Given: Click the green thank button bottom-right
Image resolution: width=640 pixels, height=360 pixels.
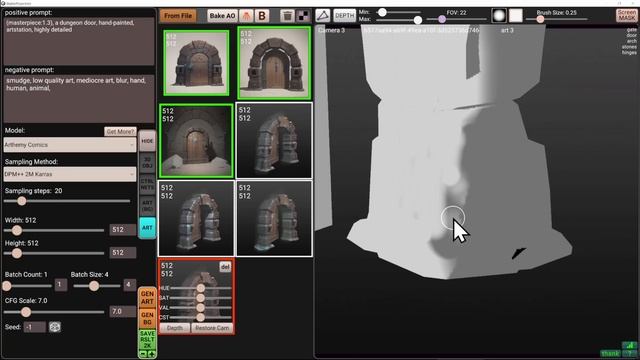Looking at the screenshot, I should 611,353.
